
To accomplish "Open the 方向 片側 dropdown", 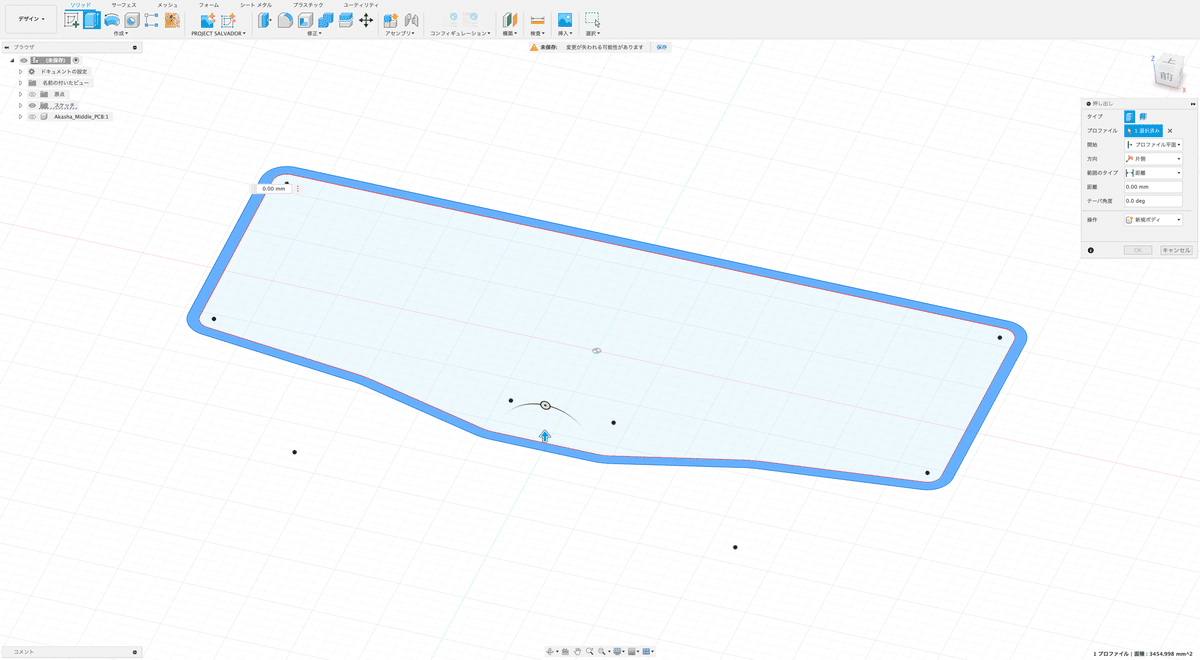I will click(1153, 159).
